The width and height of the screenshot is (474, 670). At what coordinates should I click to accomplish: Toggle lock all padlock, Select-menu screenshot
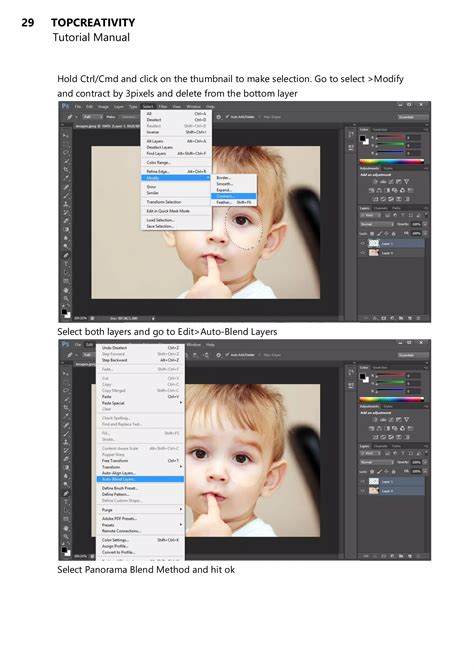pyautogui.click(x=394, y=234)
